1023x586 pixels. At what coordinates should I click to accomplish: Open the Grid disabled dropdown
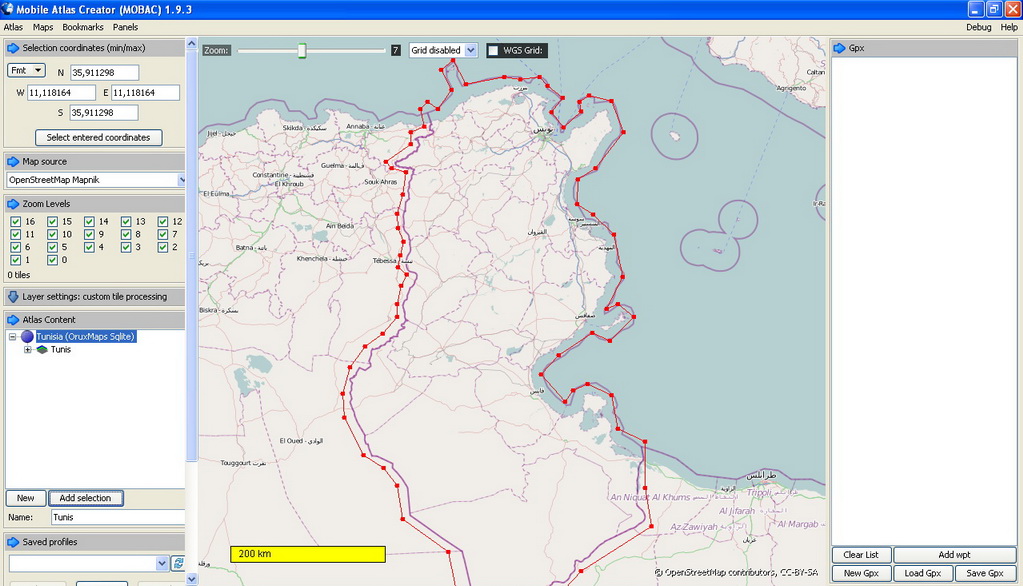tap(440, 49)
